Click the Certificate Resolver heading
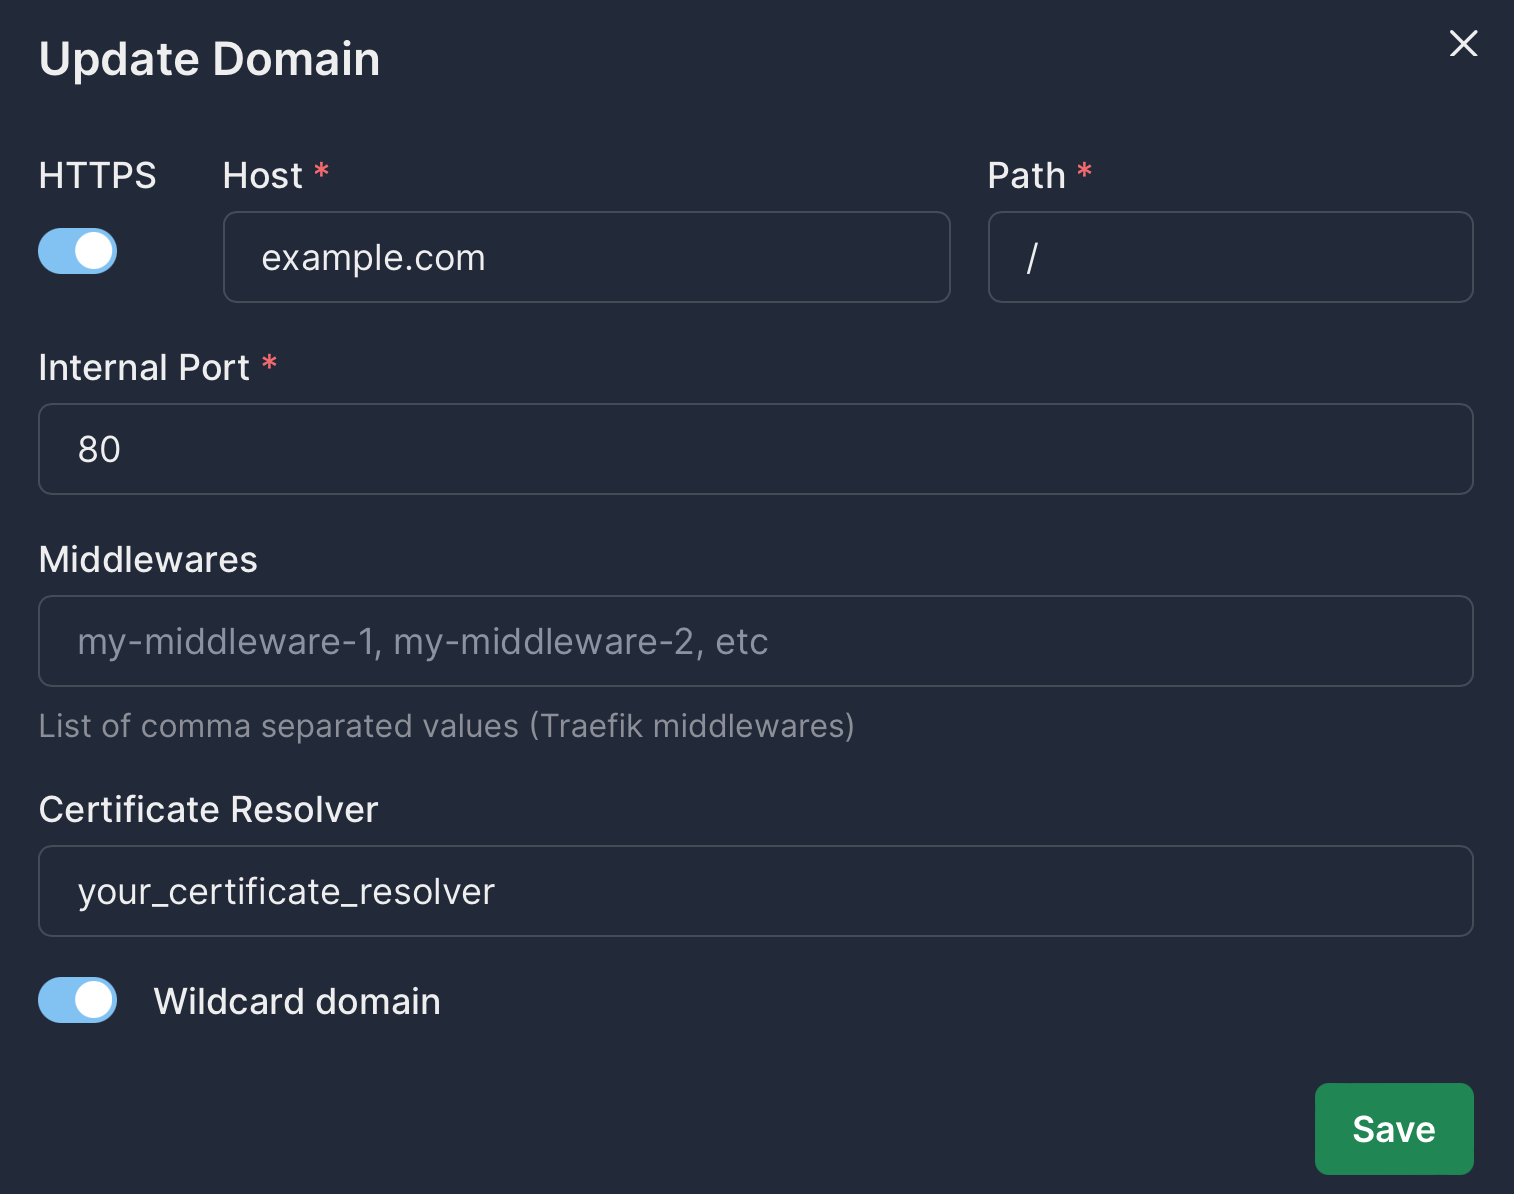 click(208, 809)
